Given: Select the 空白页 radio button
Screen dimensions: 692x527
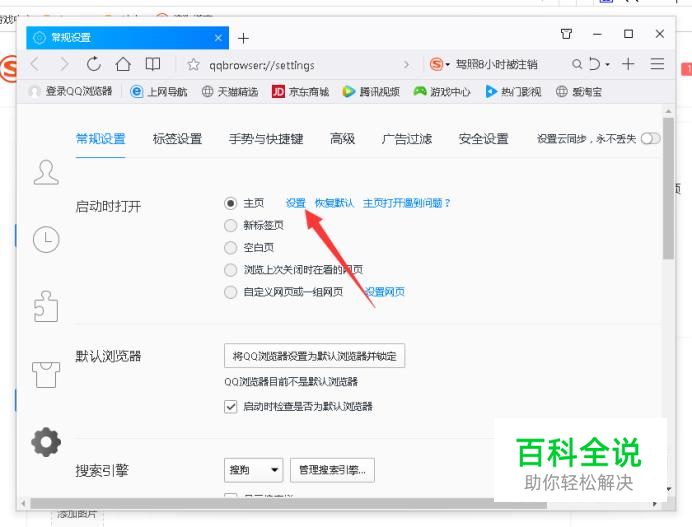Looking at the screenshot, I should [x=230, y=248].
